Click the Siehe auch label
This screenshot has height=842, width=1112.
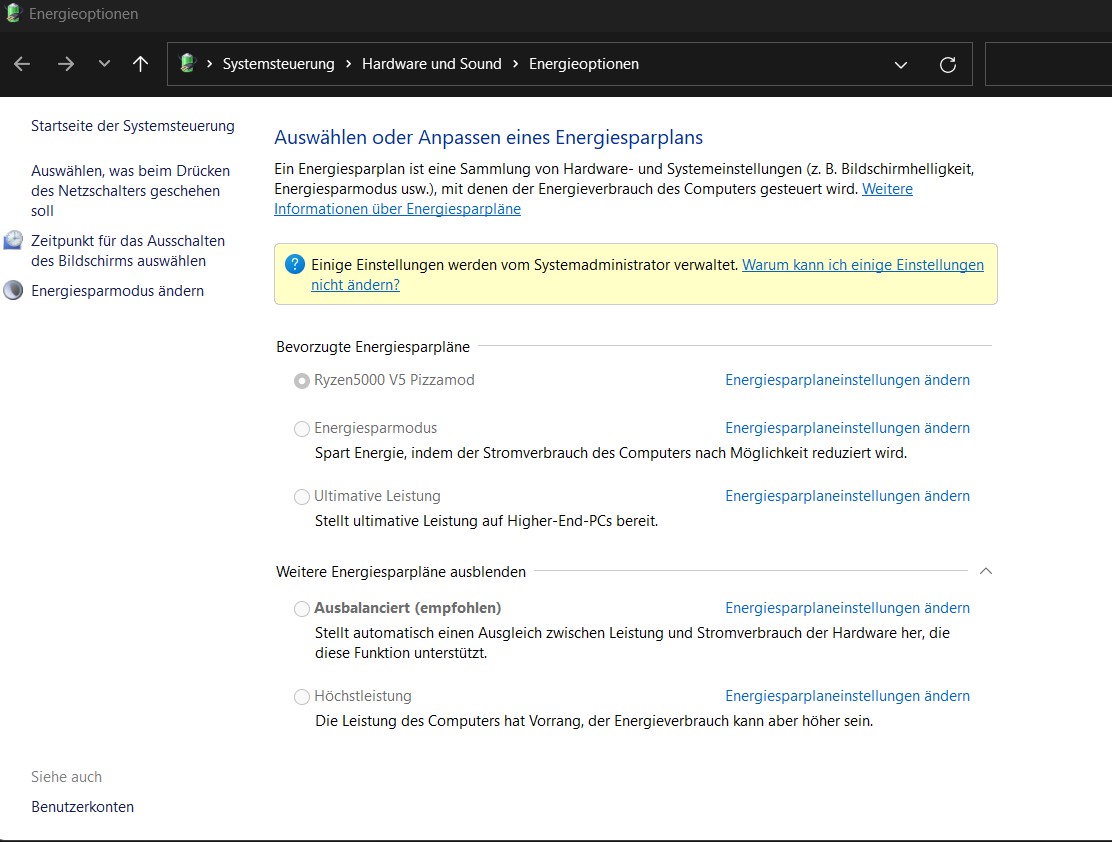coord(67,777)
